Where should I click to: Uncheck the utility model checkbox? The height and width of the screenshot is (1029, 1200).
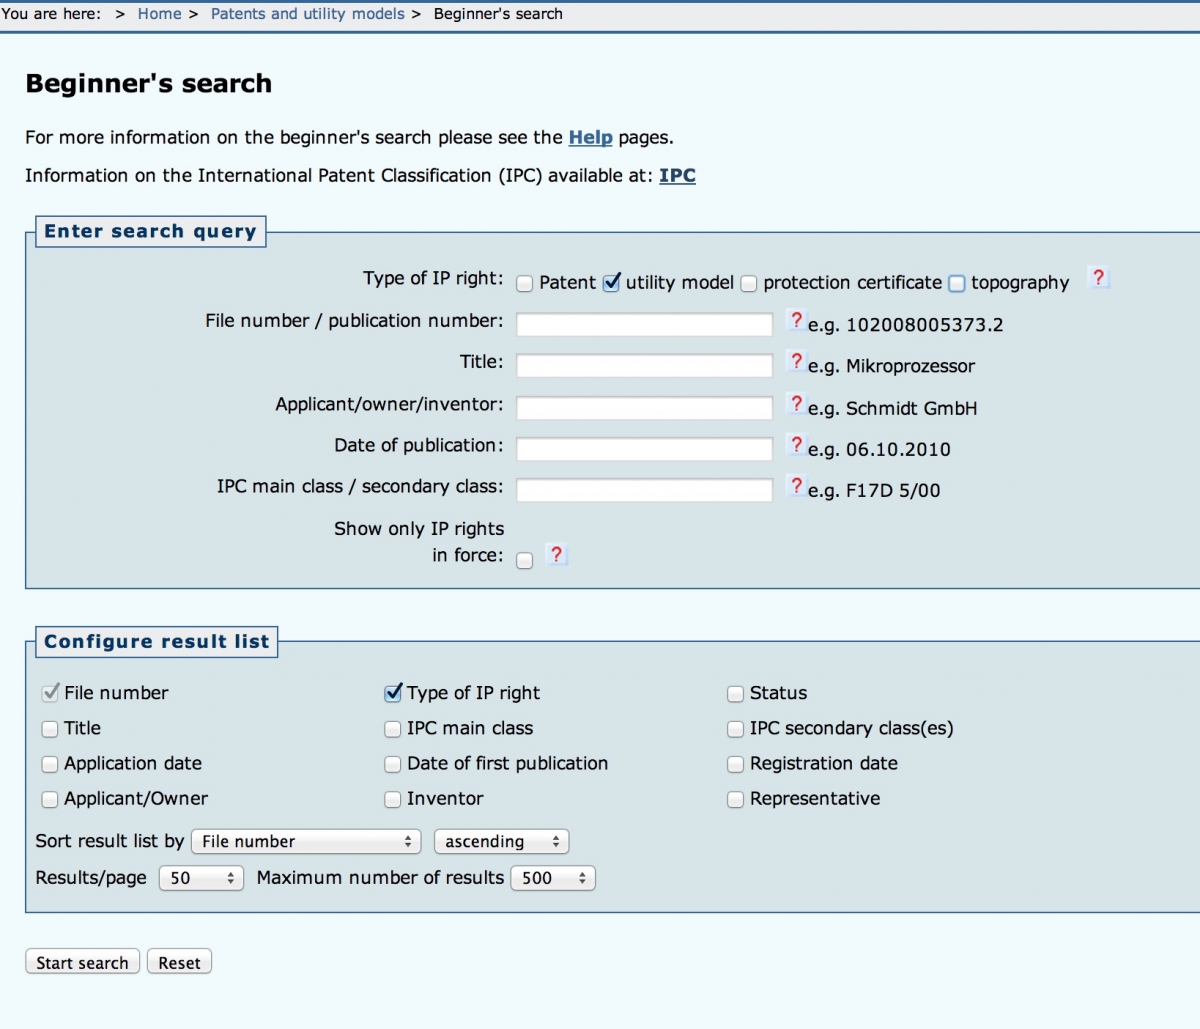(x=612, y=283)
